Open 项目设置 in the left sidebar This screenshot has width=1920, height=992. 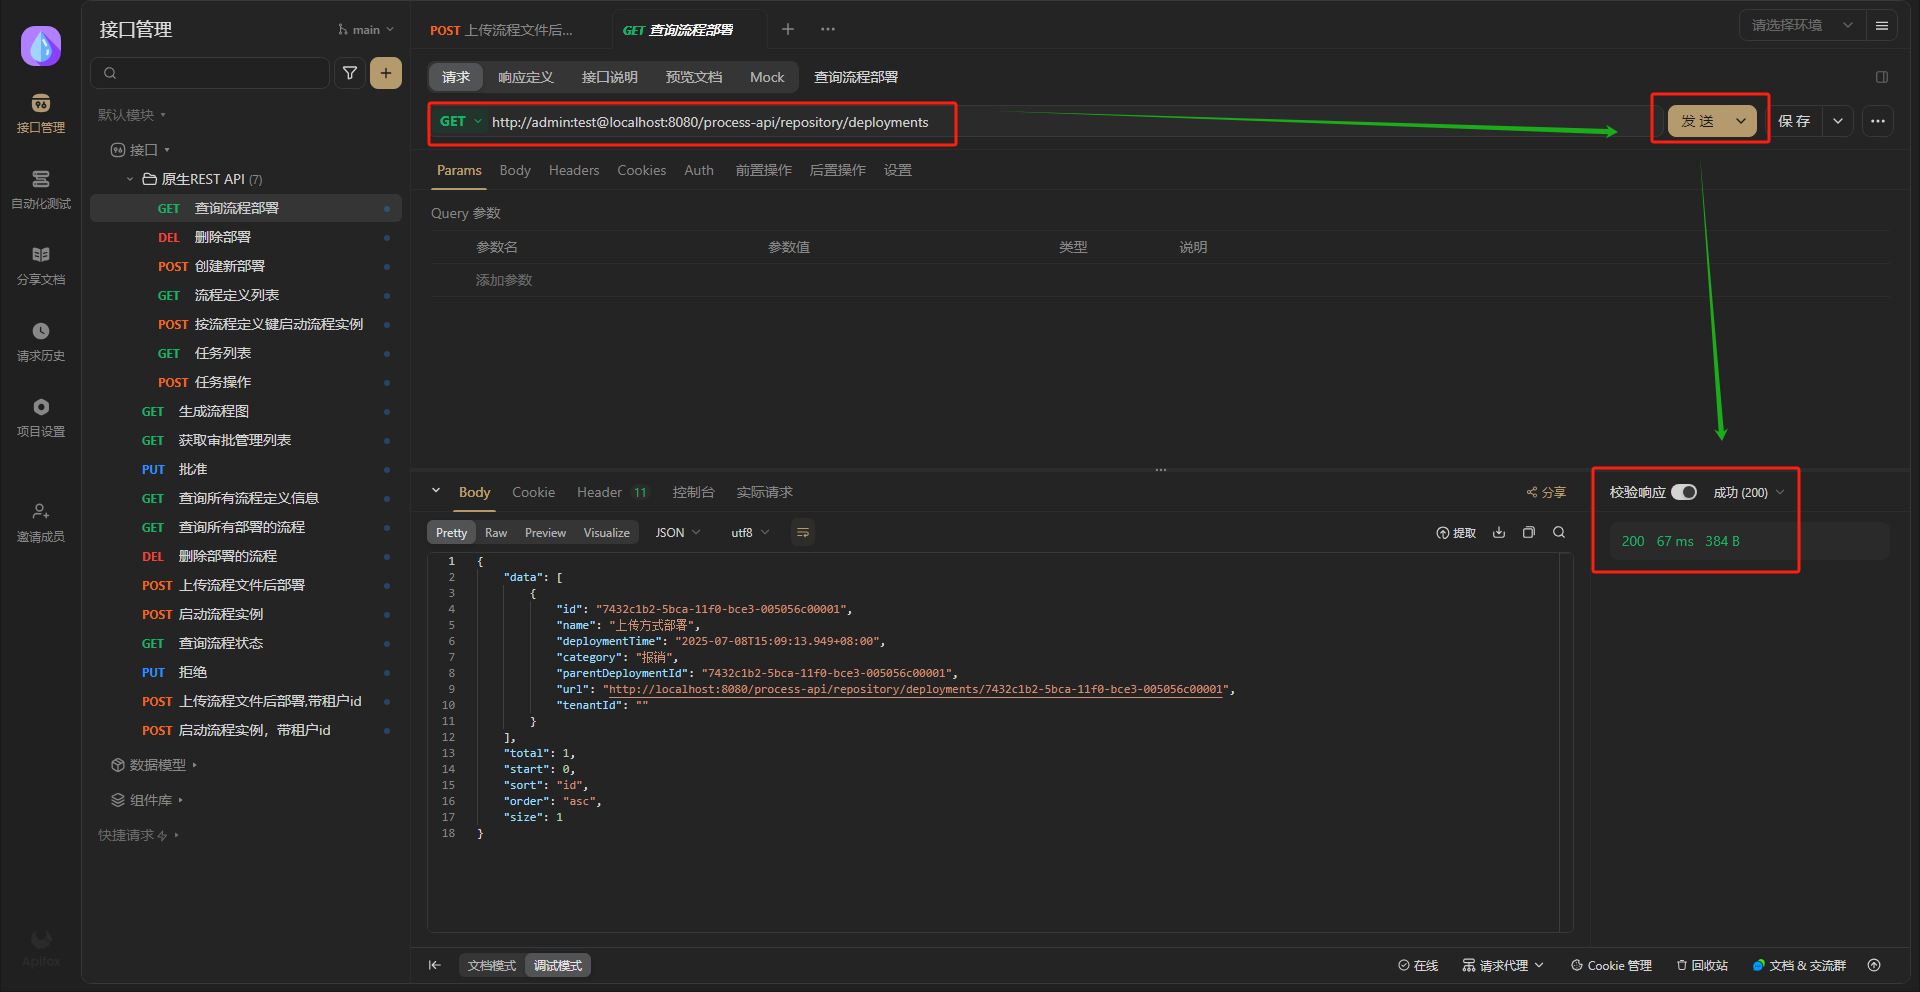[x=41, y=417]
